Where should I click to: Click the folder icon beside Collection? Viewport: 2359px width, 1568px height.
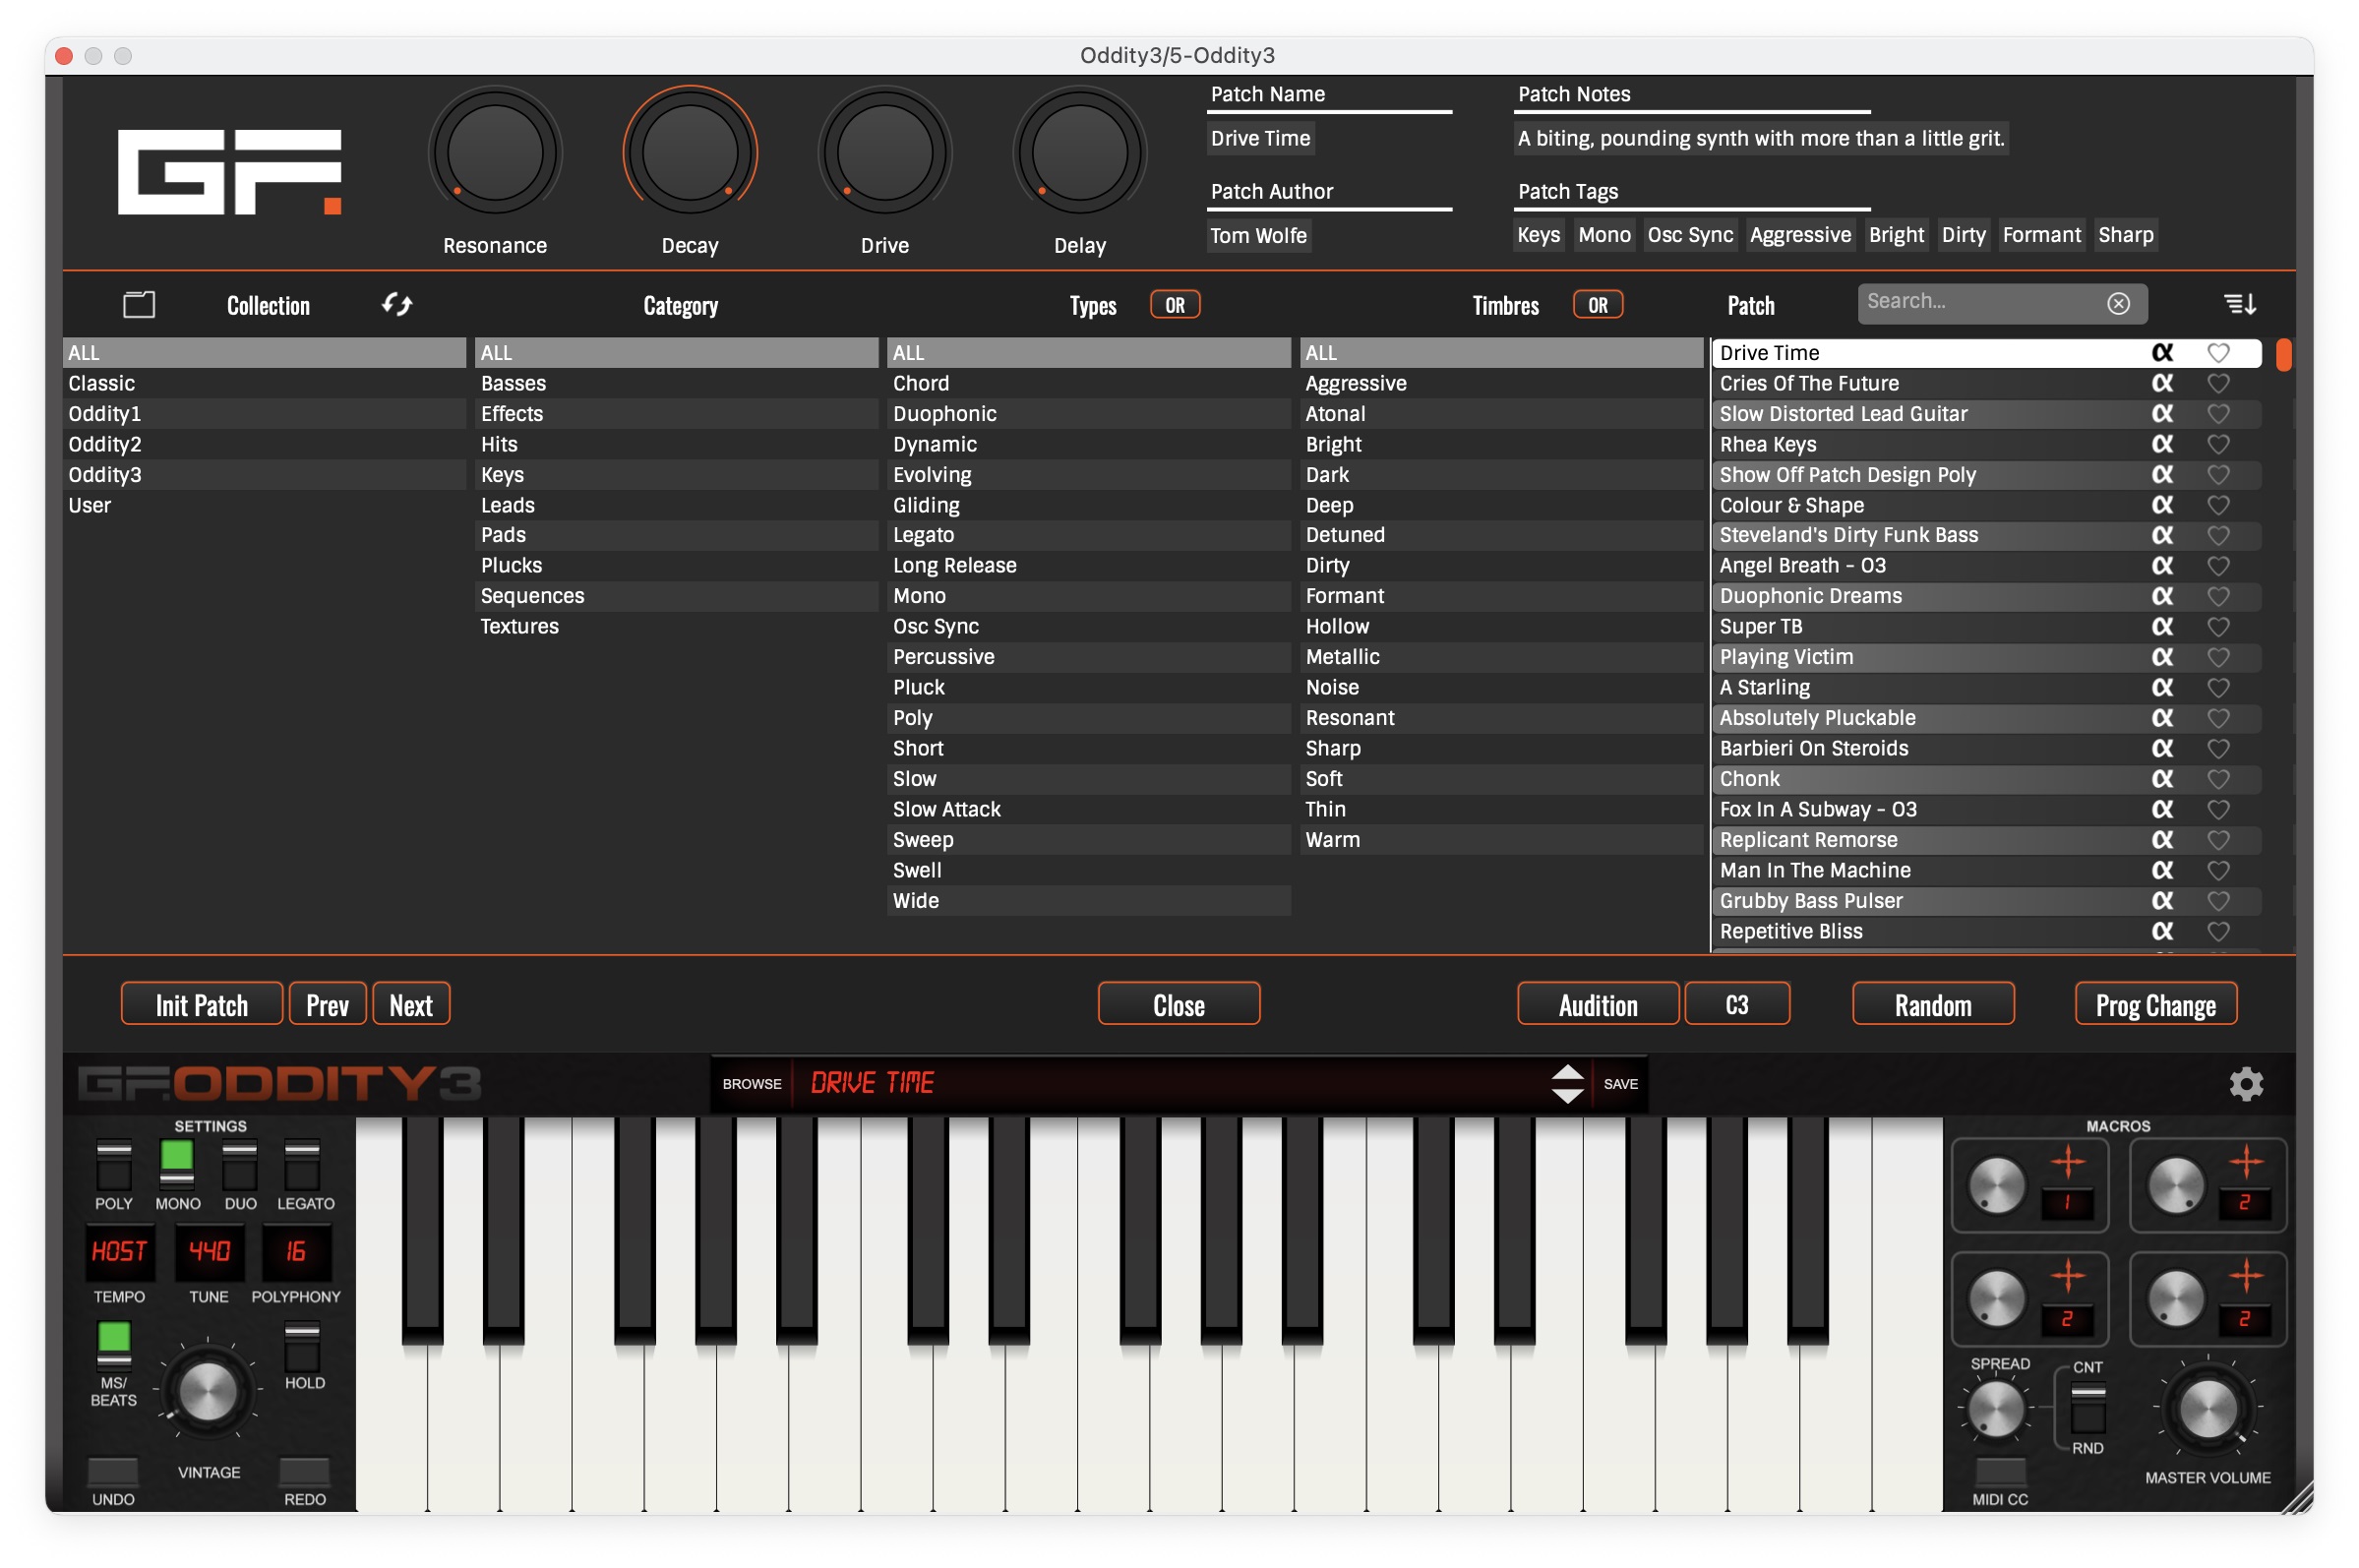(139, 304)
